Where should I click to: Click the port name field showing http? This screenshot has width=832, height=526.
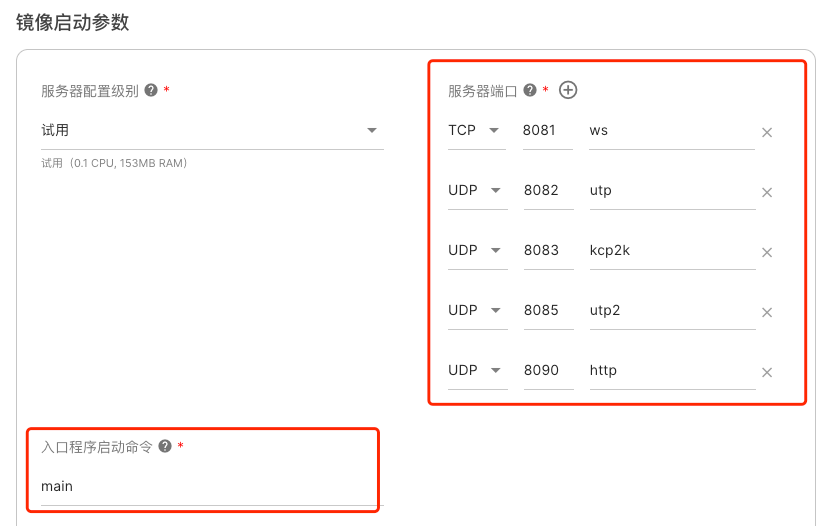(670, 371)
